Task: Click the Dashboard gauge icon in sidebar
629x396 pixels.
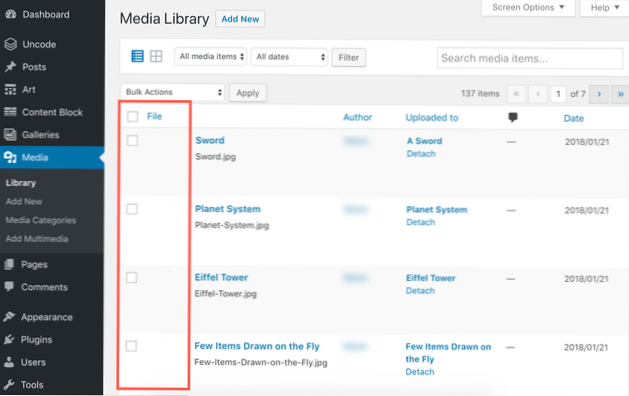Action: tap(11, 14)
